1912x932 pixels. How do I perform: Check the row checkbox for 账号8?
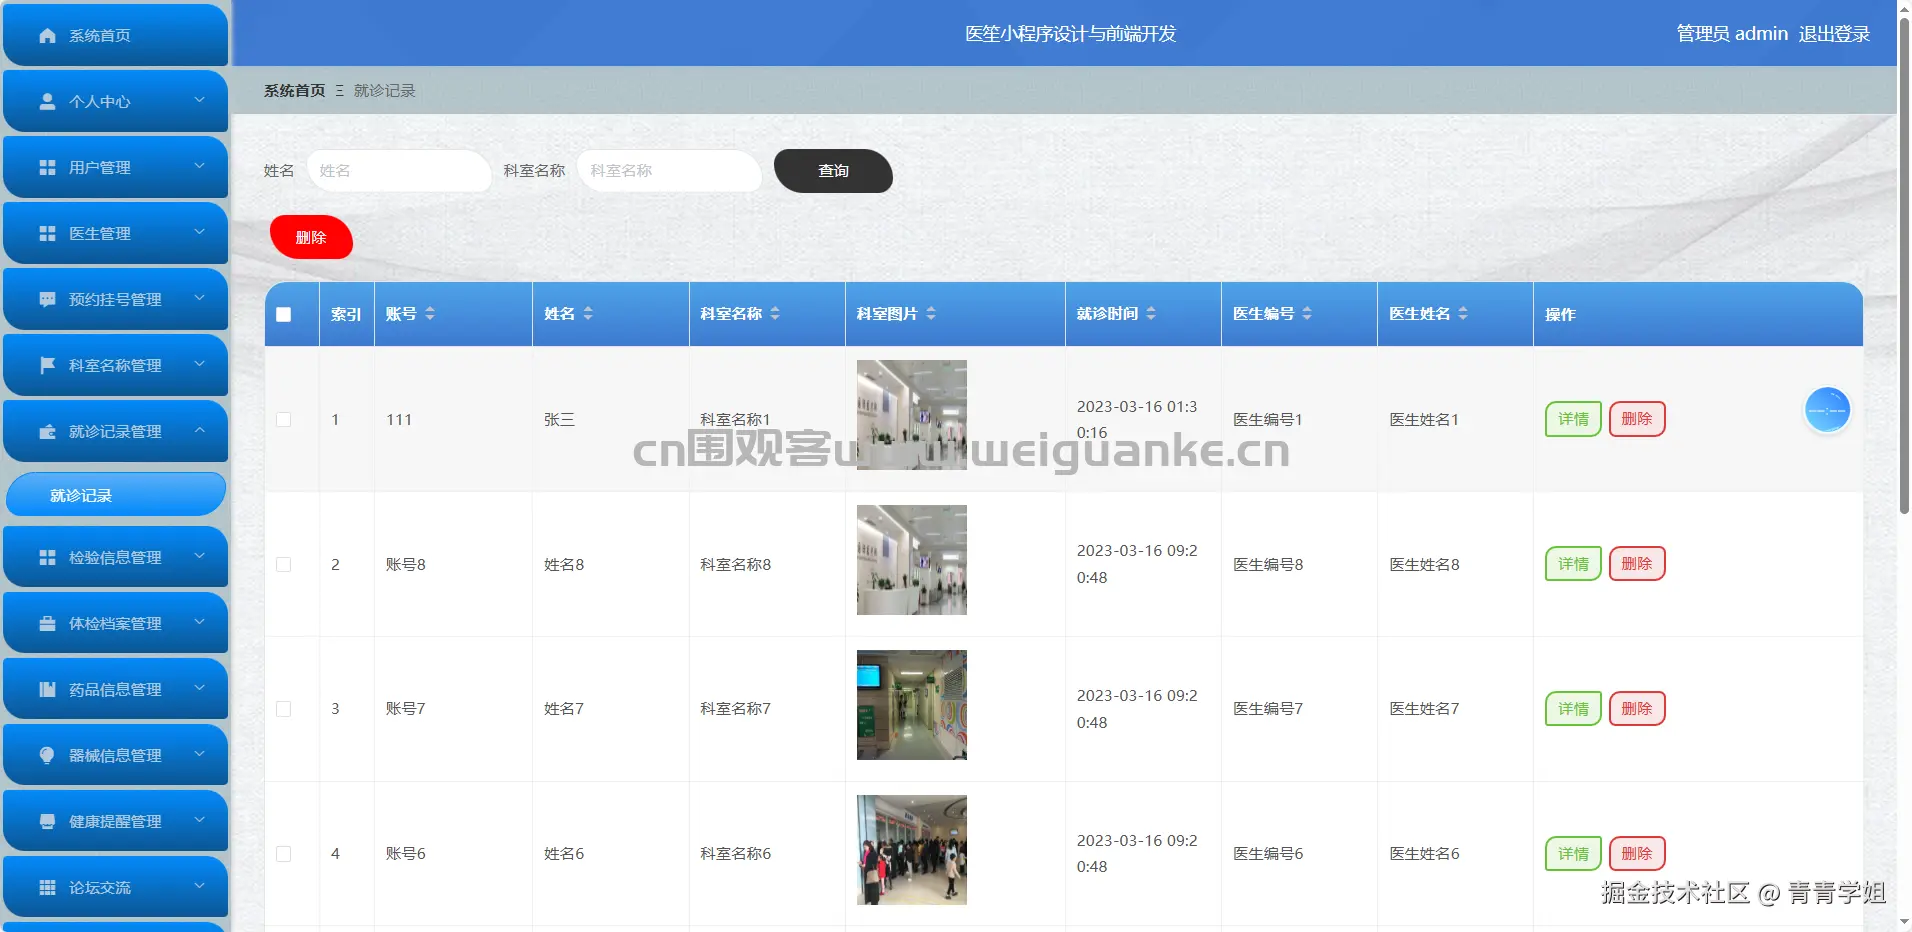point(284,565)
